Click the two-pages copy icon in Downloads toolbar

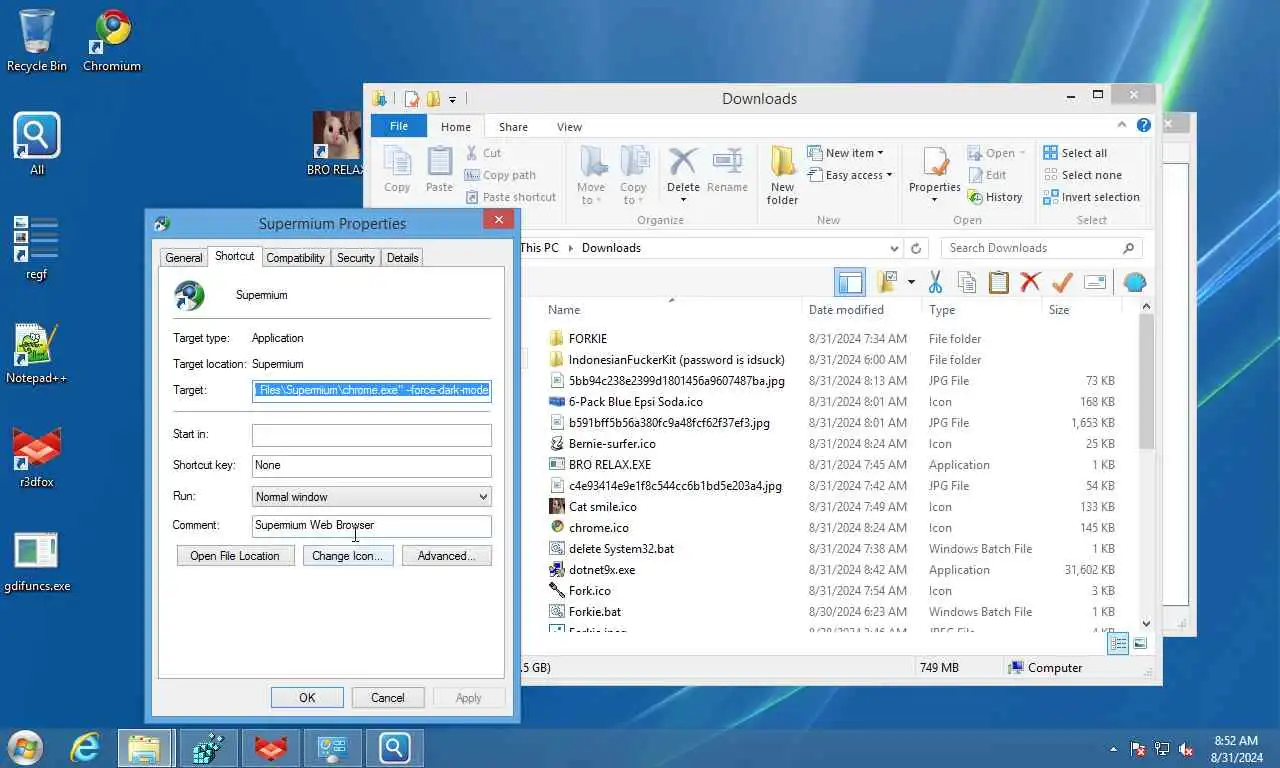(966, 282)
